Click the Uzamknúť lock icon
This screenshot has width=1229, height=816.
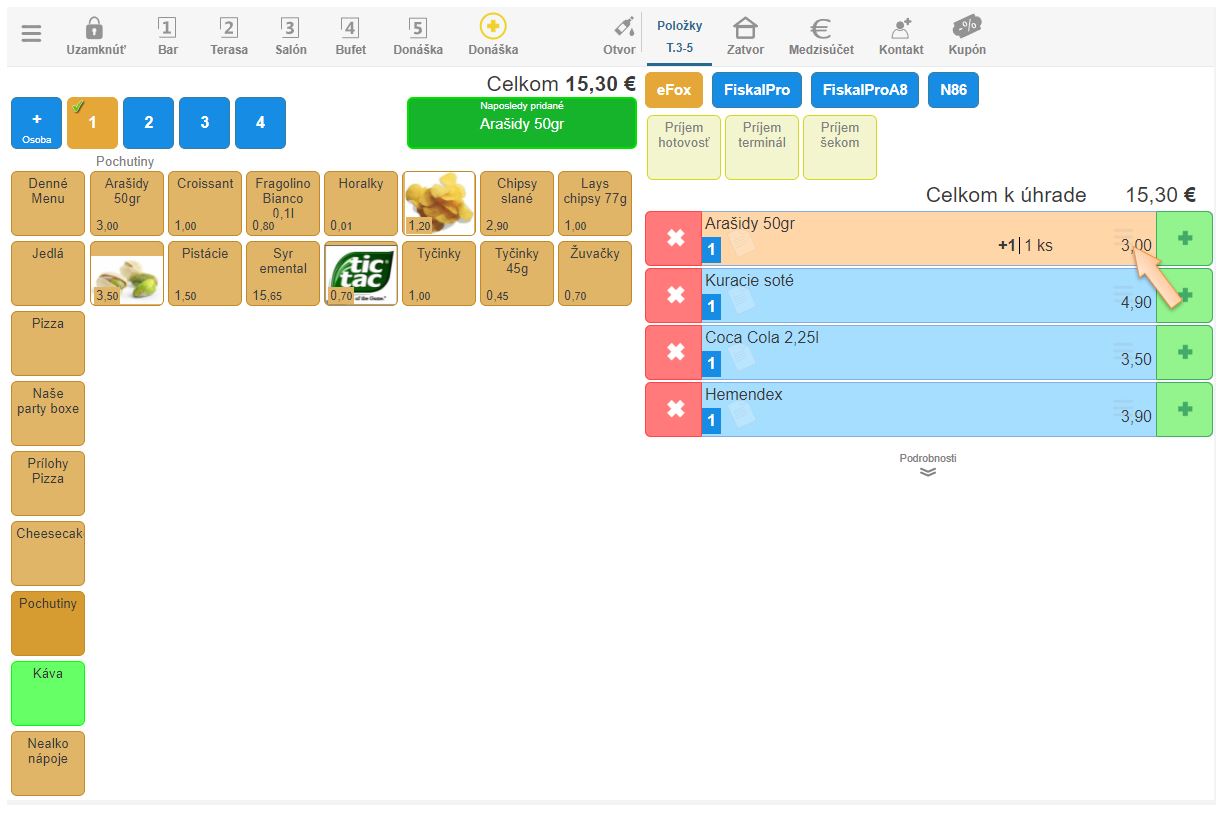pos(95,28)
